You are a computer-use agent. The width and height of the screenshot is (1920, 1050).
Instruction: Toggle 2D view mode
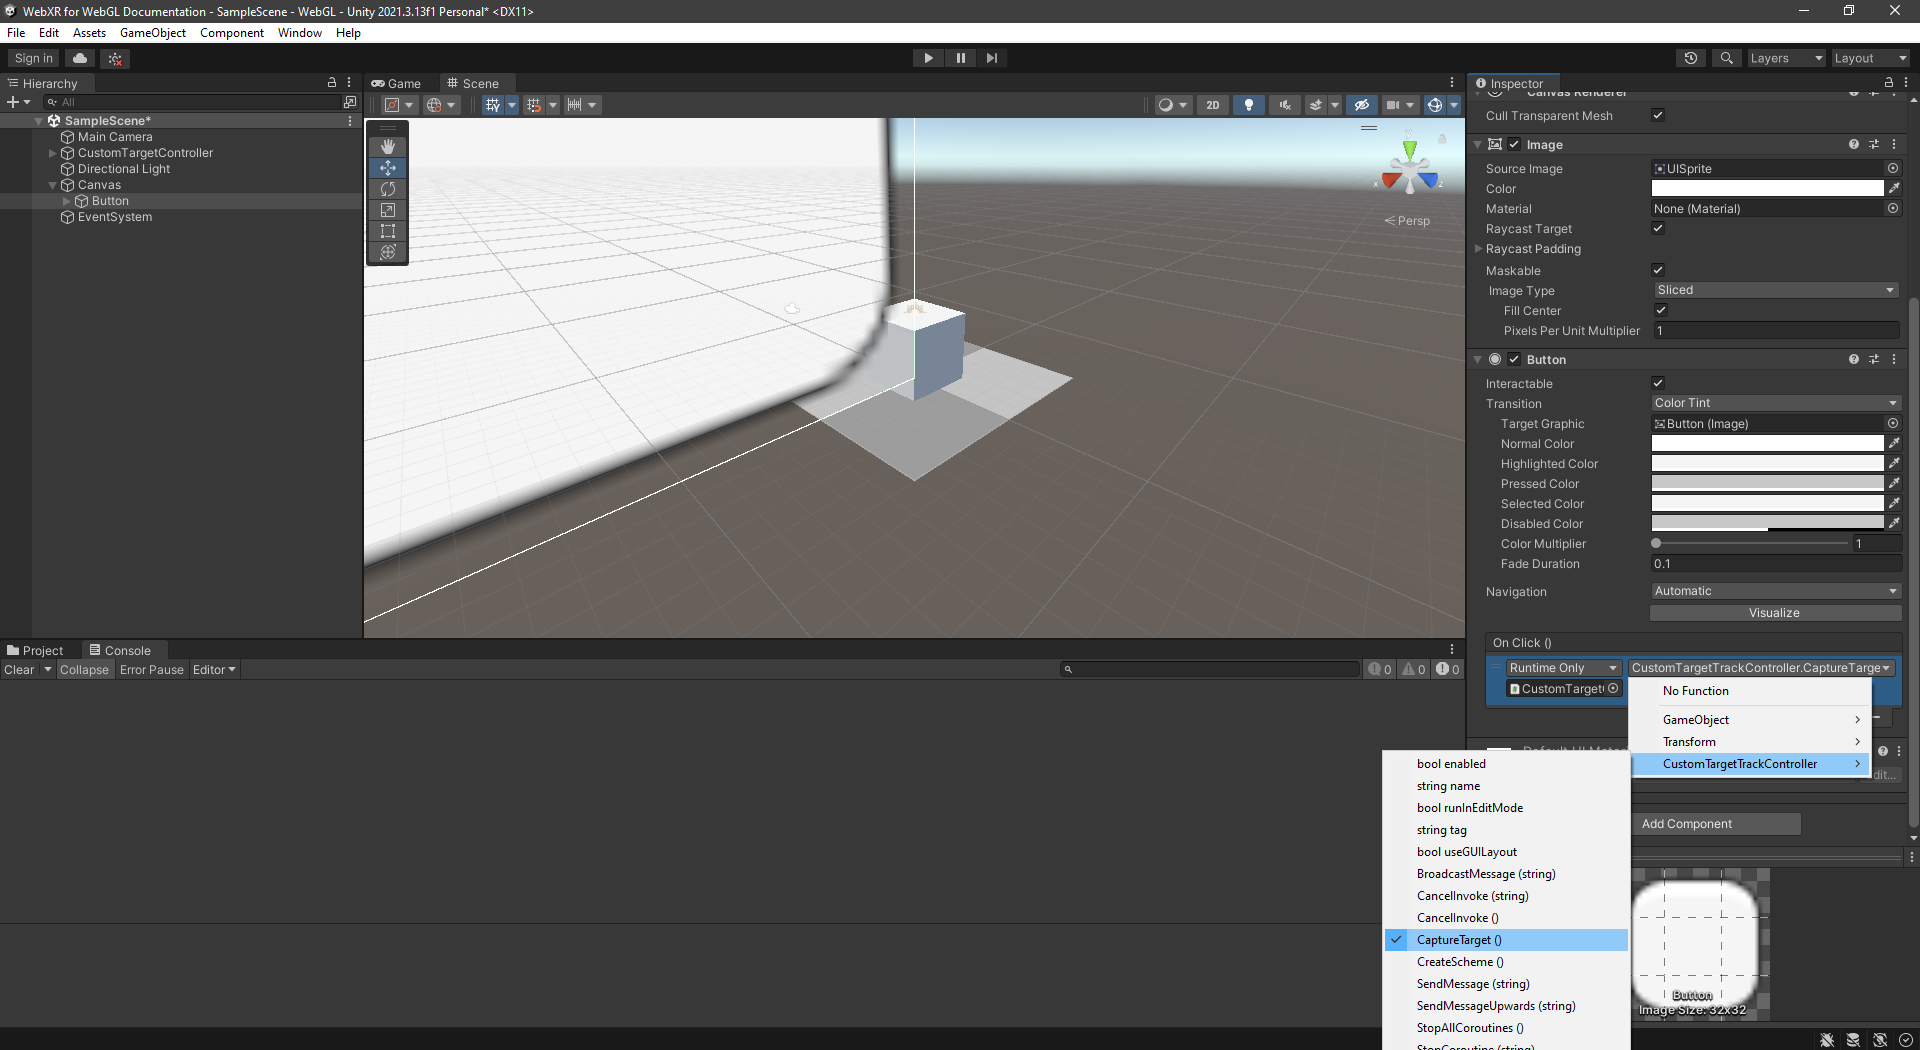point(1212,105)
